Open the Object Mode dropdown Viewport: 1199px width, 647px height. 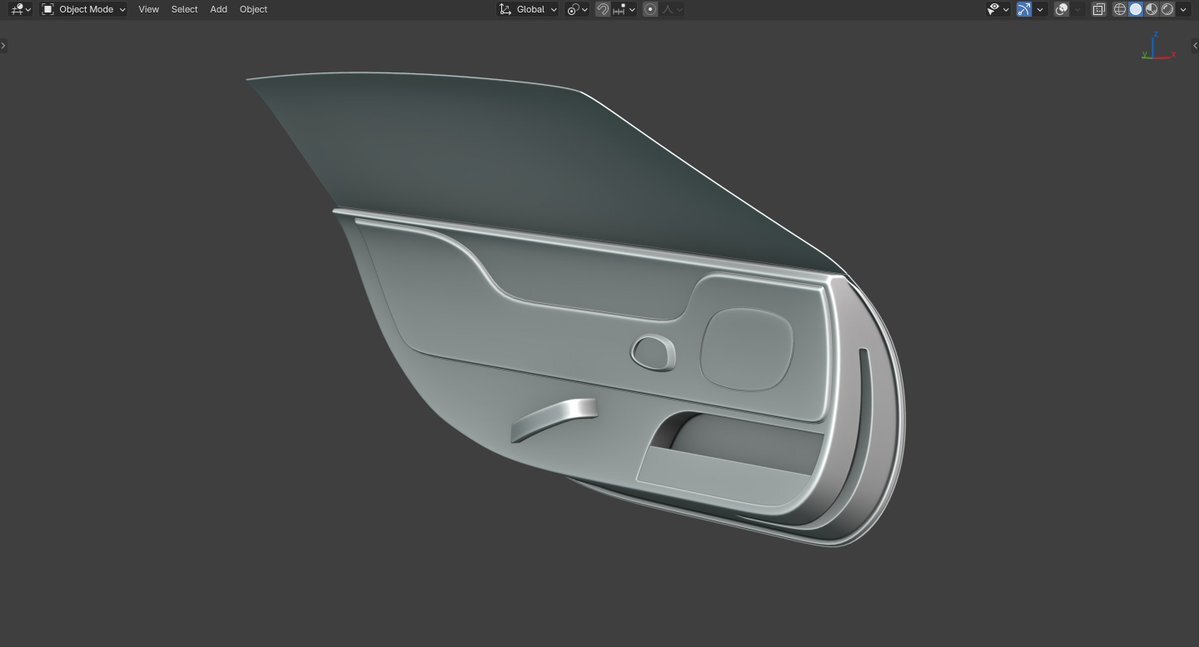84,9
